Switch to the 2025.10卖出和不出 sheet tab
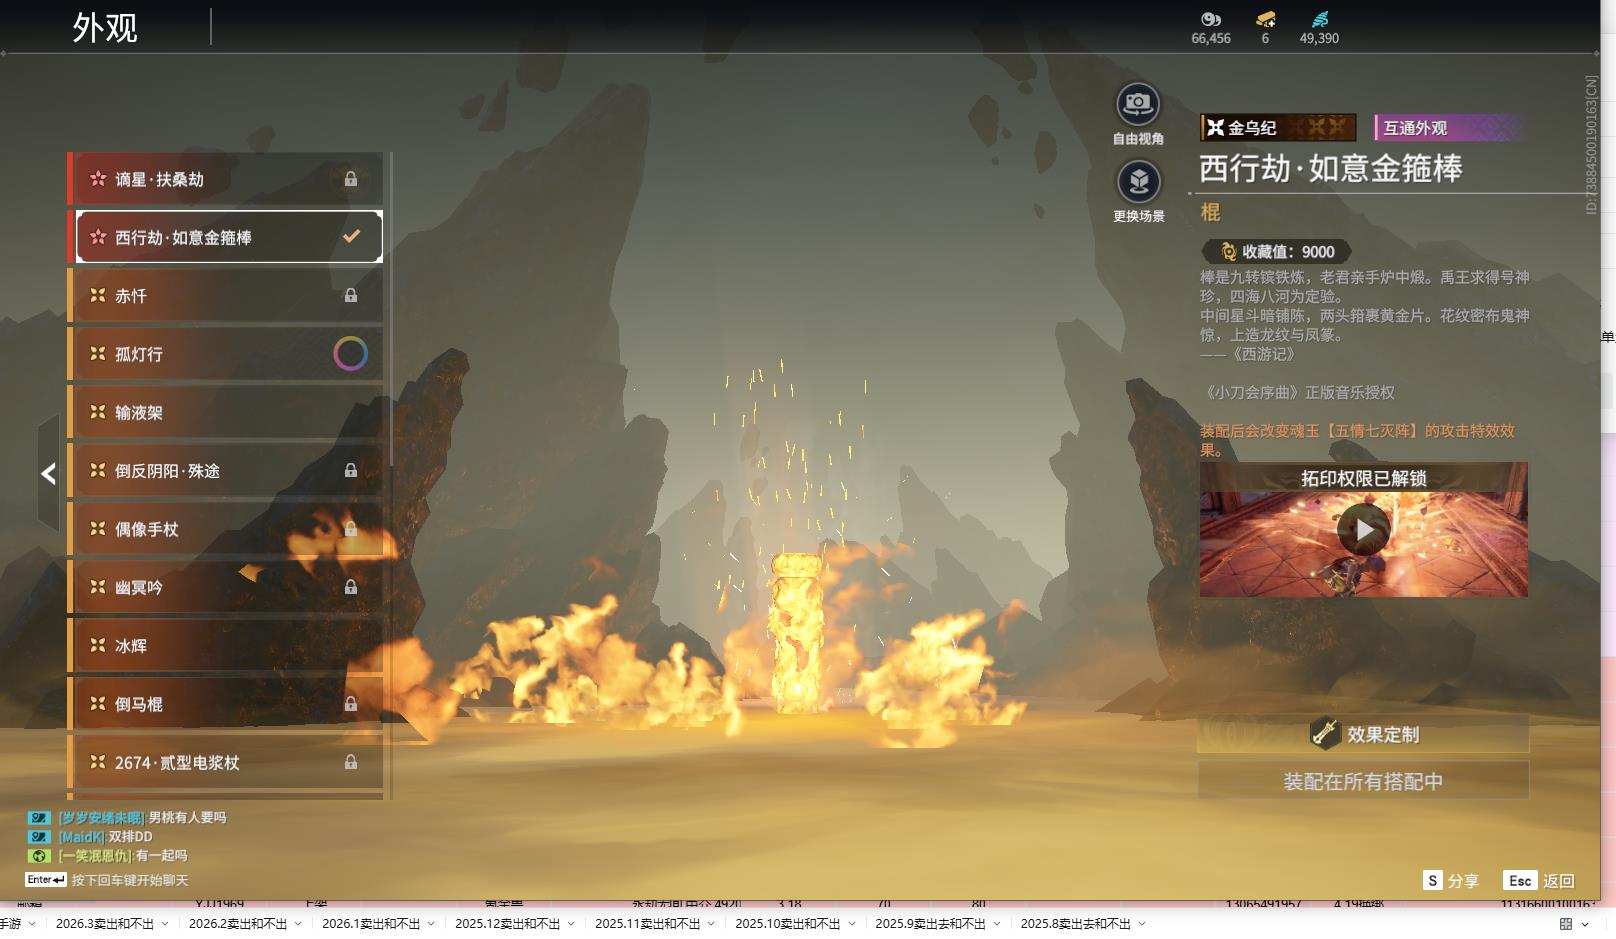 pyautogui.click(x=787, y=924)
